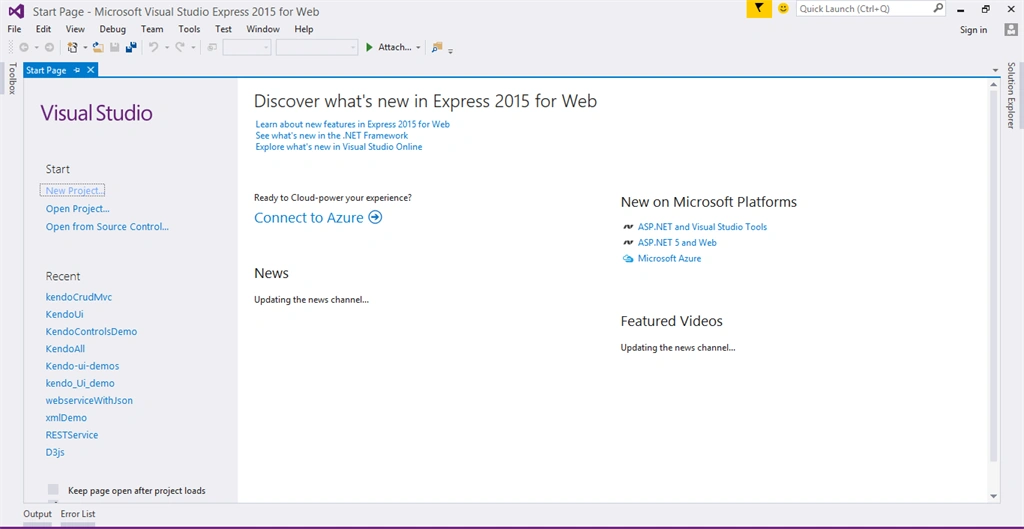Click the Connect to Azure arrow icon
This screenshot has height=529, width=1024.
point(375,217)
